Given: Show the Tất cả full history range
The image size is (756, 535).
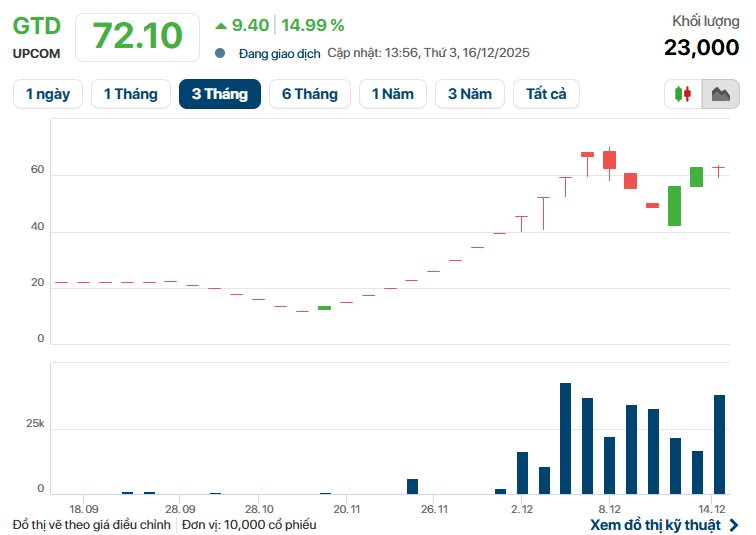Looking at the screenshot, I should 546,94.
